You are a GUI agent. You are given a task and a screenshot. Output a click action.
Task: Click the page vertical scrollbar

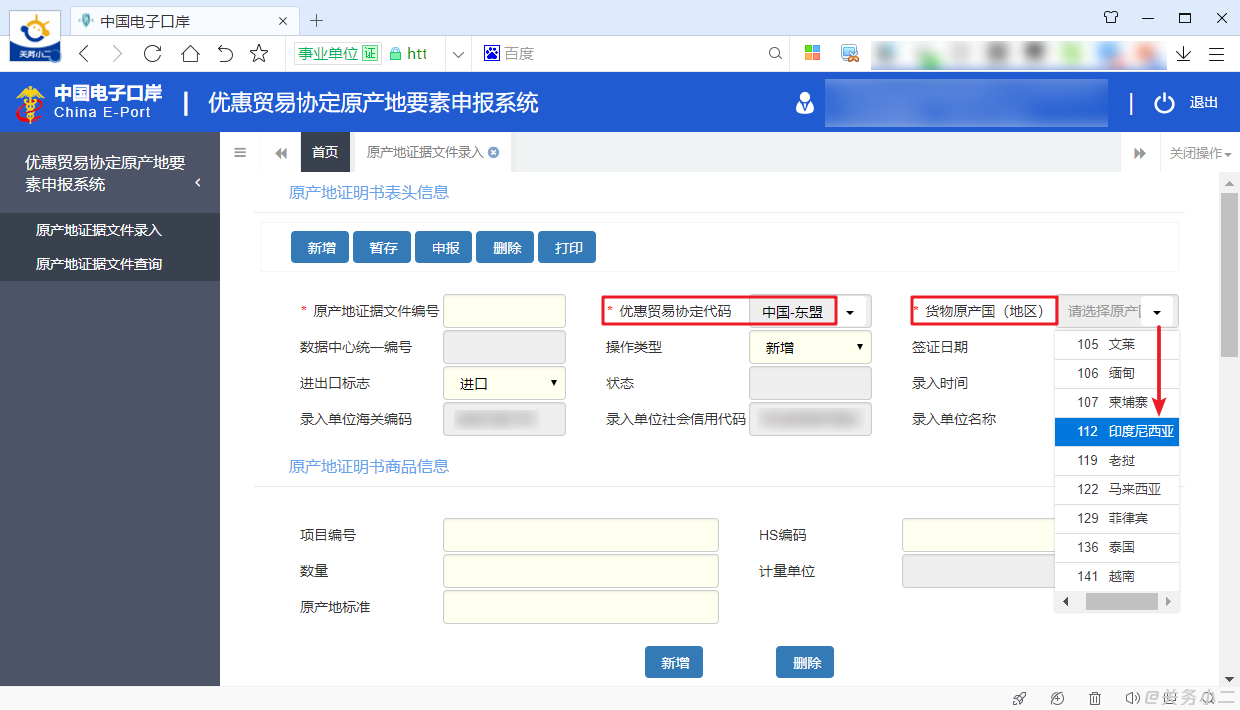coord(1230,275)
